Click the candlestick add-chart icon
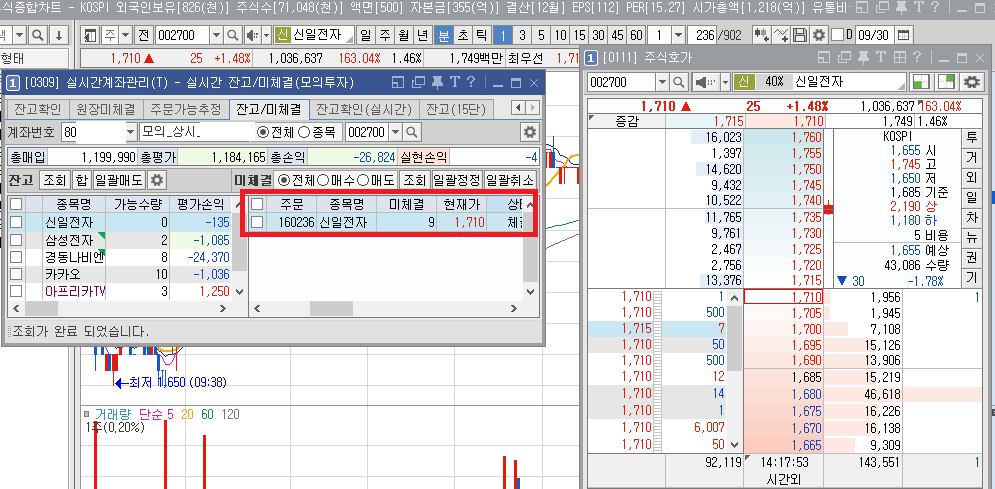995x489 pixels. pyautogui.click(x=761, y=35)
